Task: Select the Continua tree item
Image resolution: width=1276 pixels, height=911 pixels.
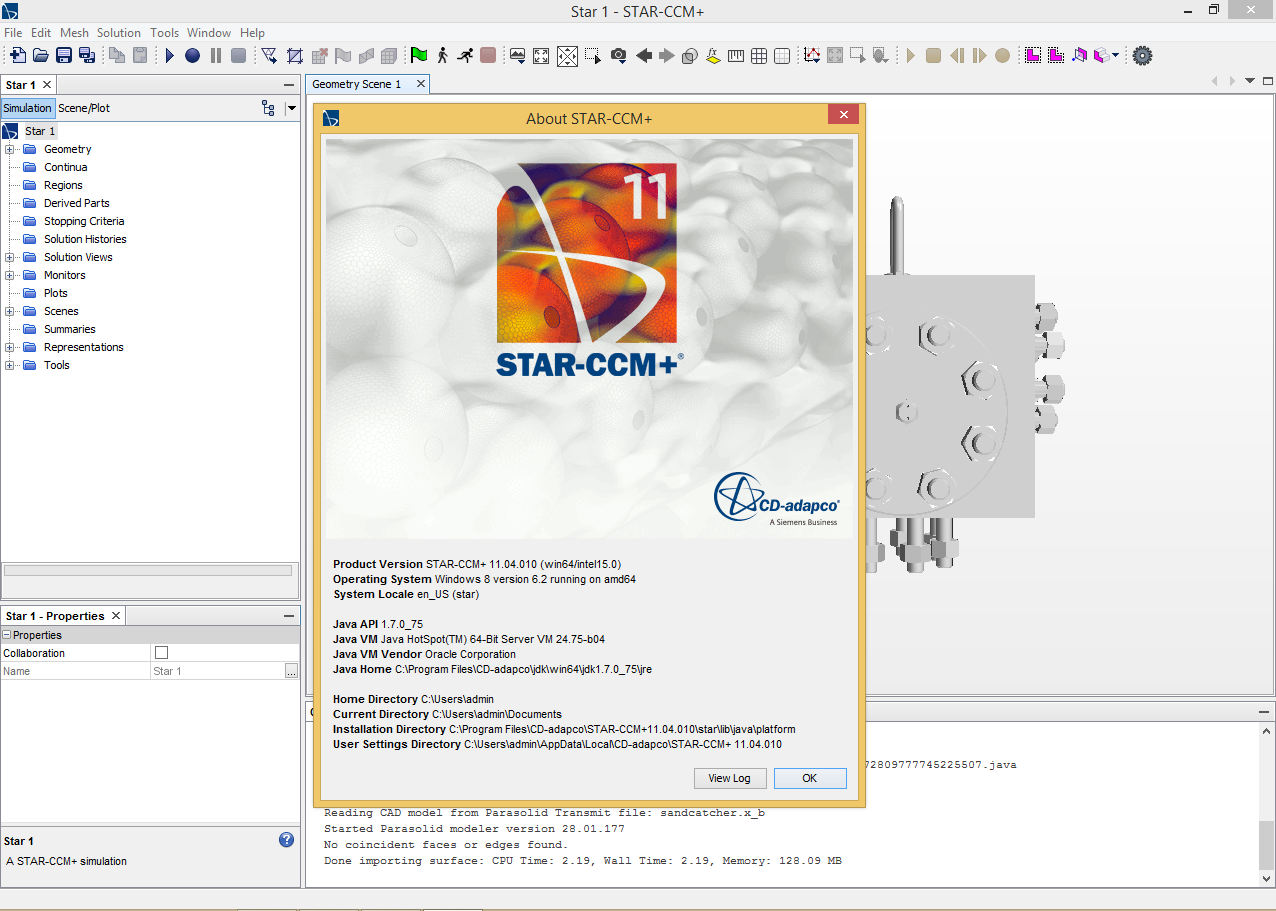Action: coord(65,167)
